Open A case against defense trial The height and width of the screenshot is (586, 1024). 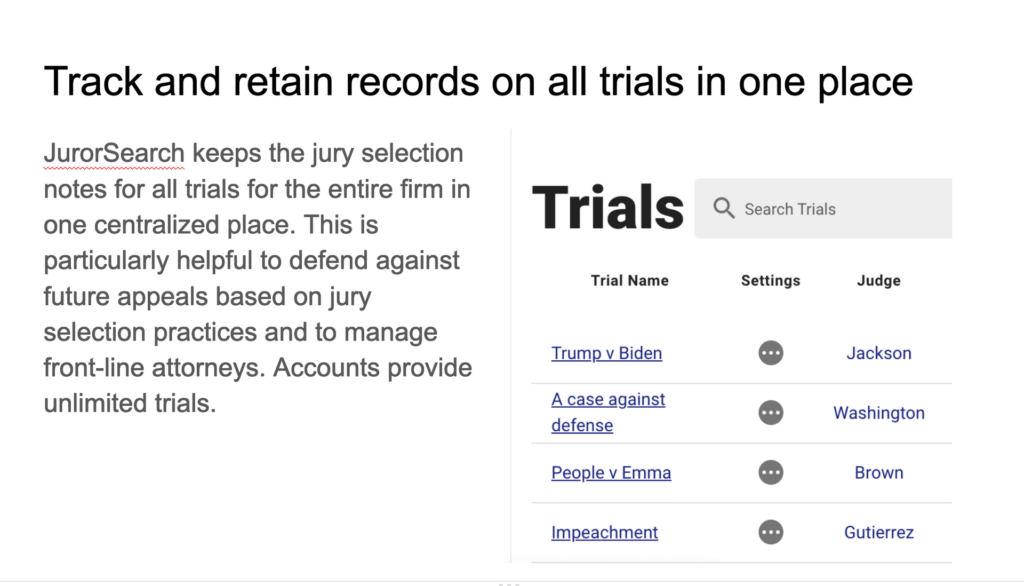pos(608,412)
